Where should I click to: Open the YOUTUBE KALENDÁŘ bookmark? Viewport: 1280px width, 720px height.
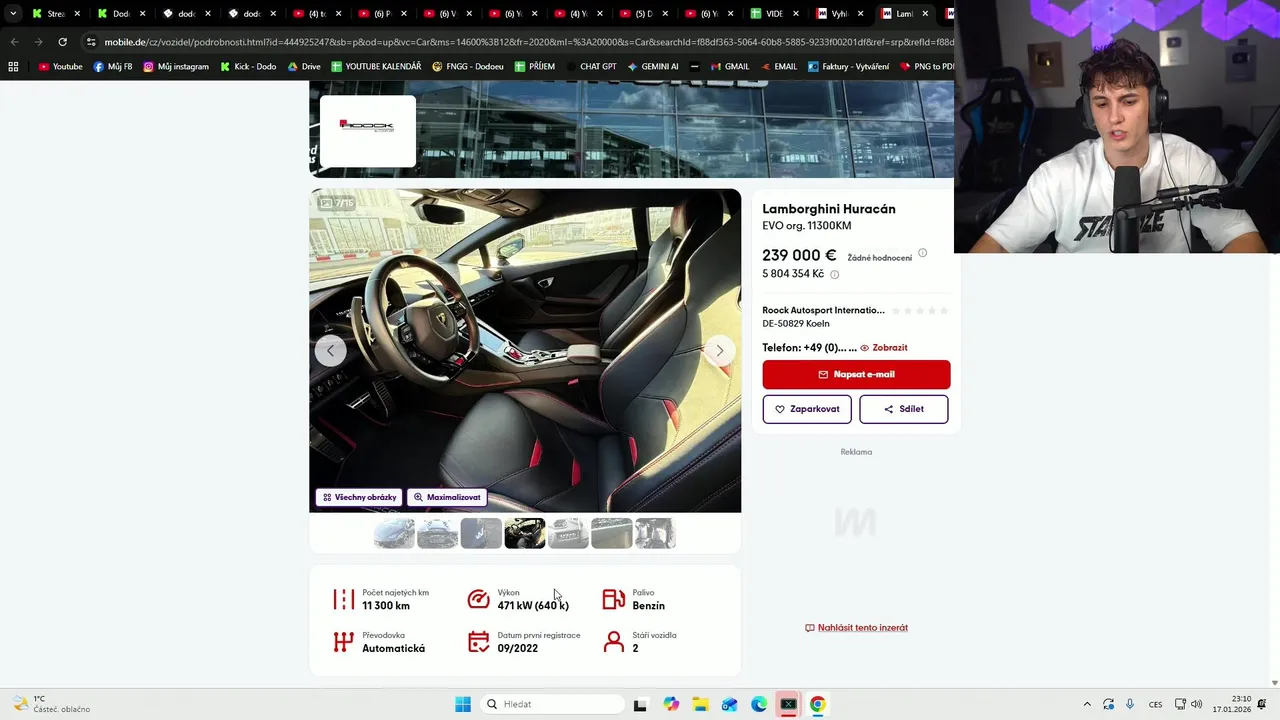[x=376, y=67]
